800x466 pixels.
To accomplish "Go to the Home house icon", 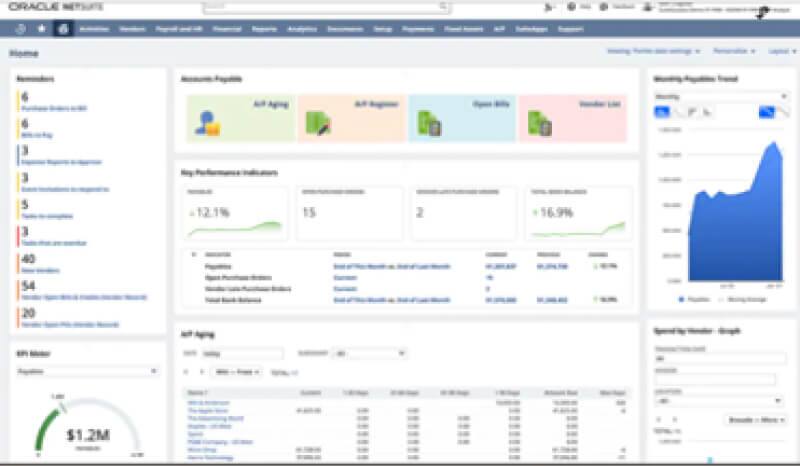I will [x=63, y=29].
